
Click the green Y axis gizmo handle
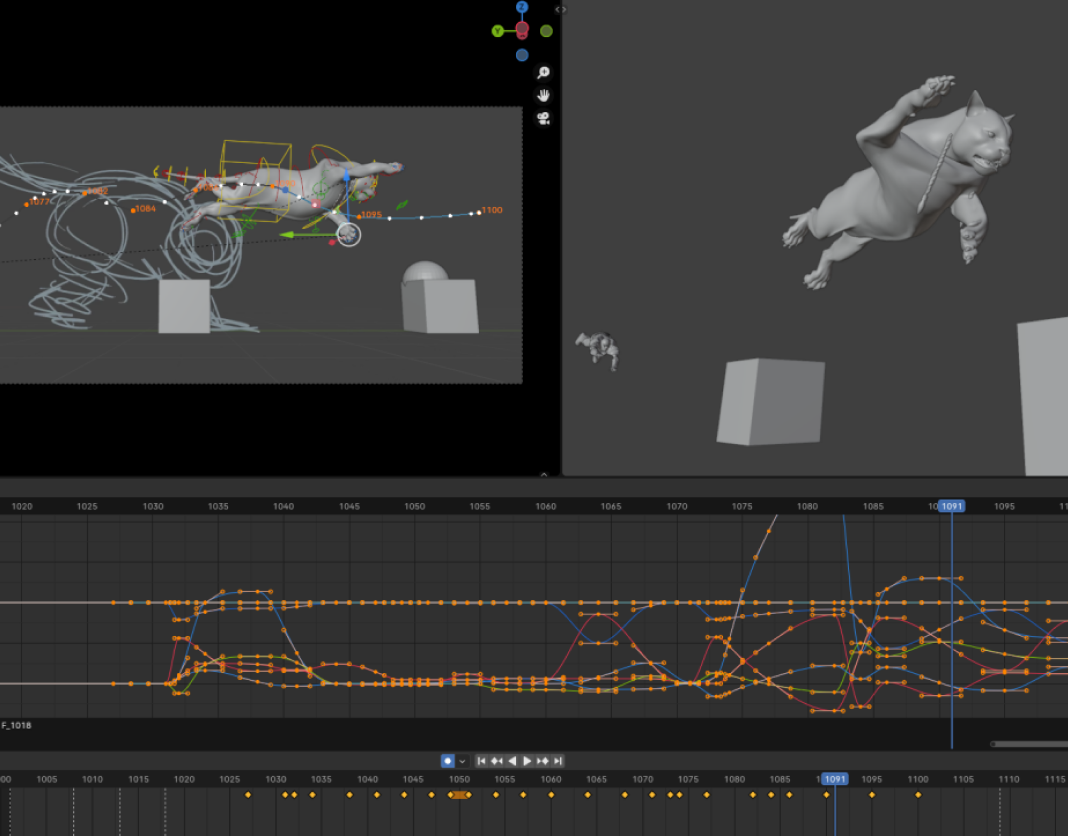[498, 31]
